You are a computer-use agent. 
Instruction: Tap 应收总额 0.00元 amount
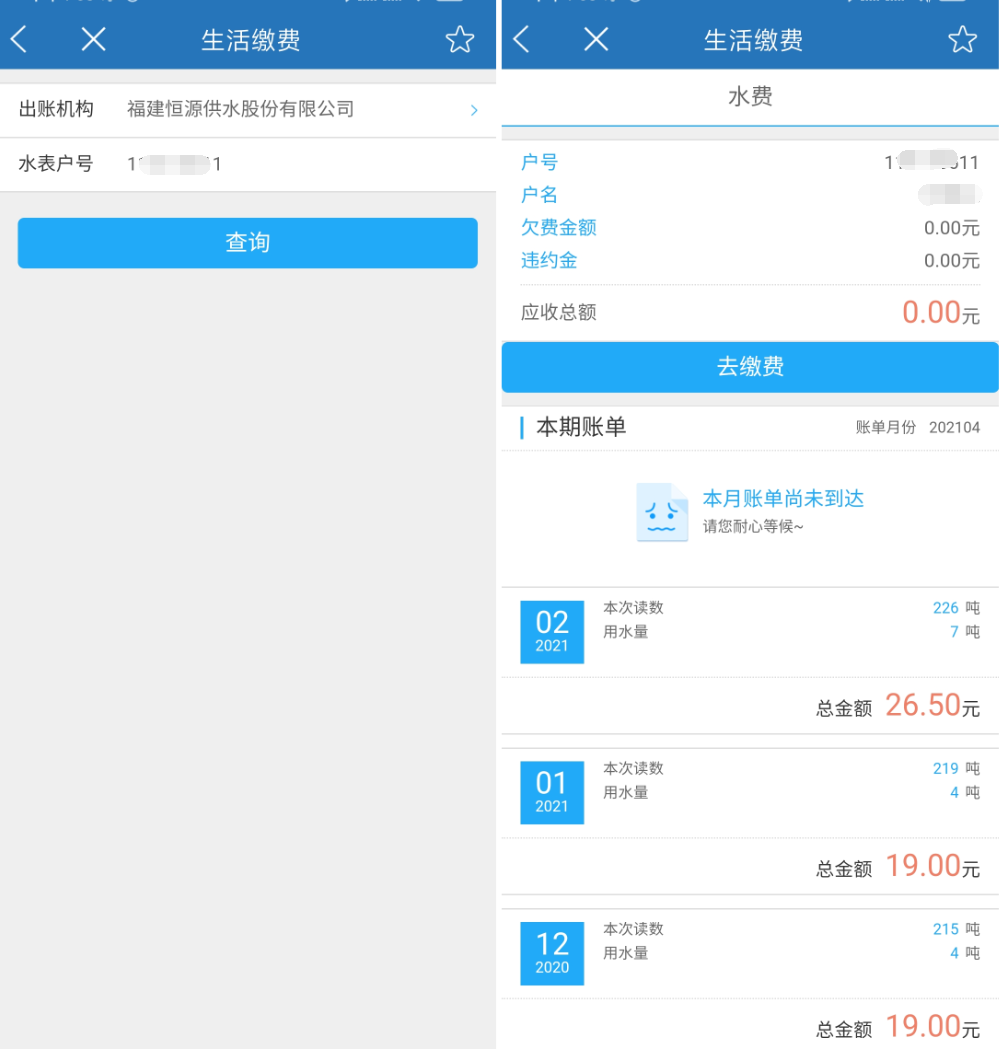[x=940, y=313]
